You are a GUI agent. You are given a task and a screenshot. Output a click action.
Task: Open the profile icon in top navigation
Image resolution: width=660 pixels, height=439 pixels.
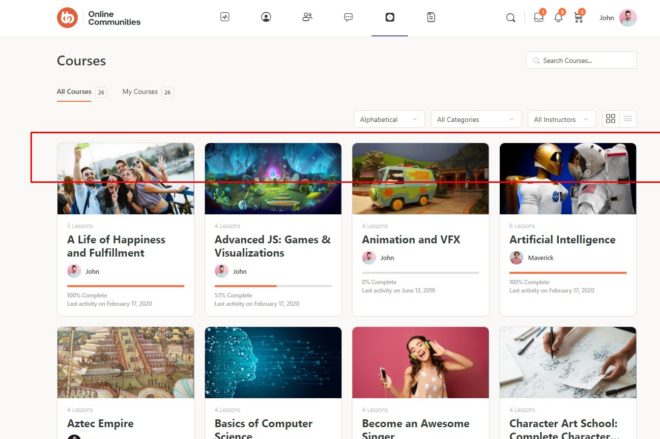[266, 17]
